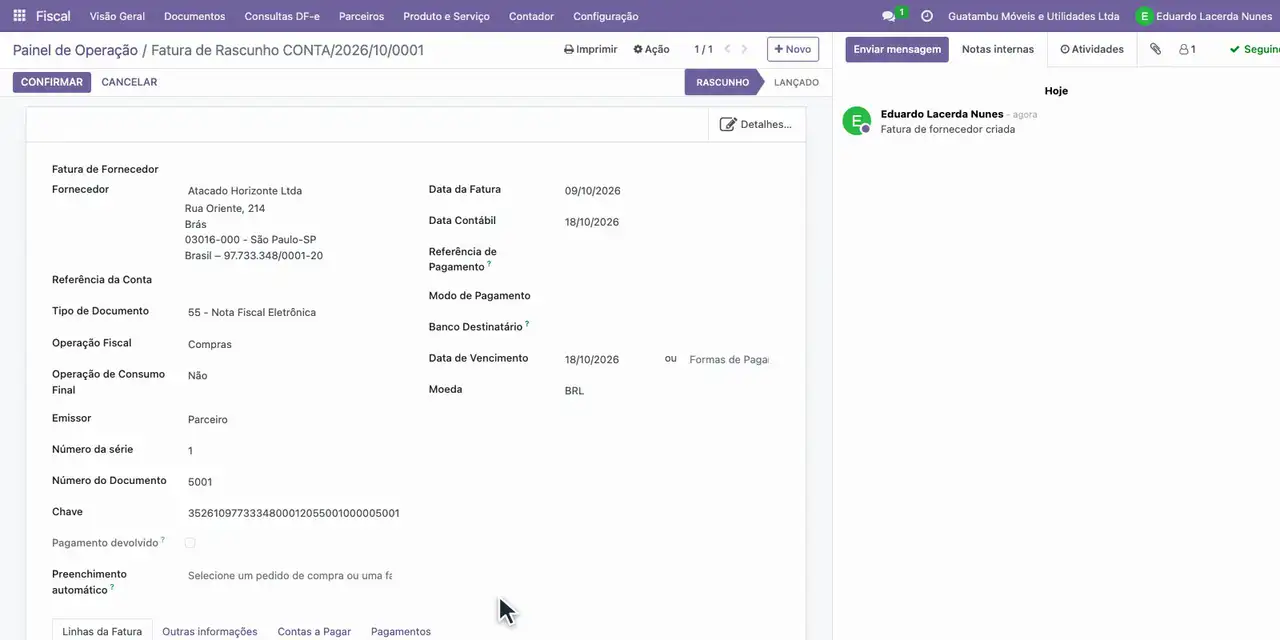The image size is (1280, 640).
Task: Open the Documentos menu
Action: click(x=195, y=16)
